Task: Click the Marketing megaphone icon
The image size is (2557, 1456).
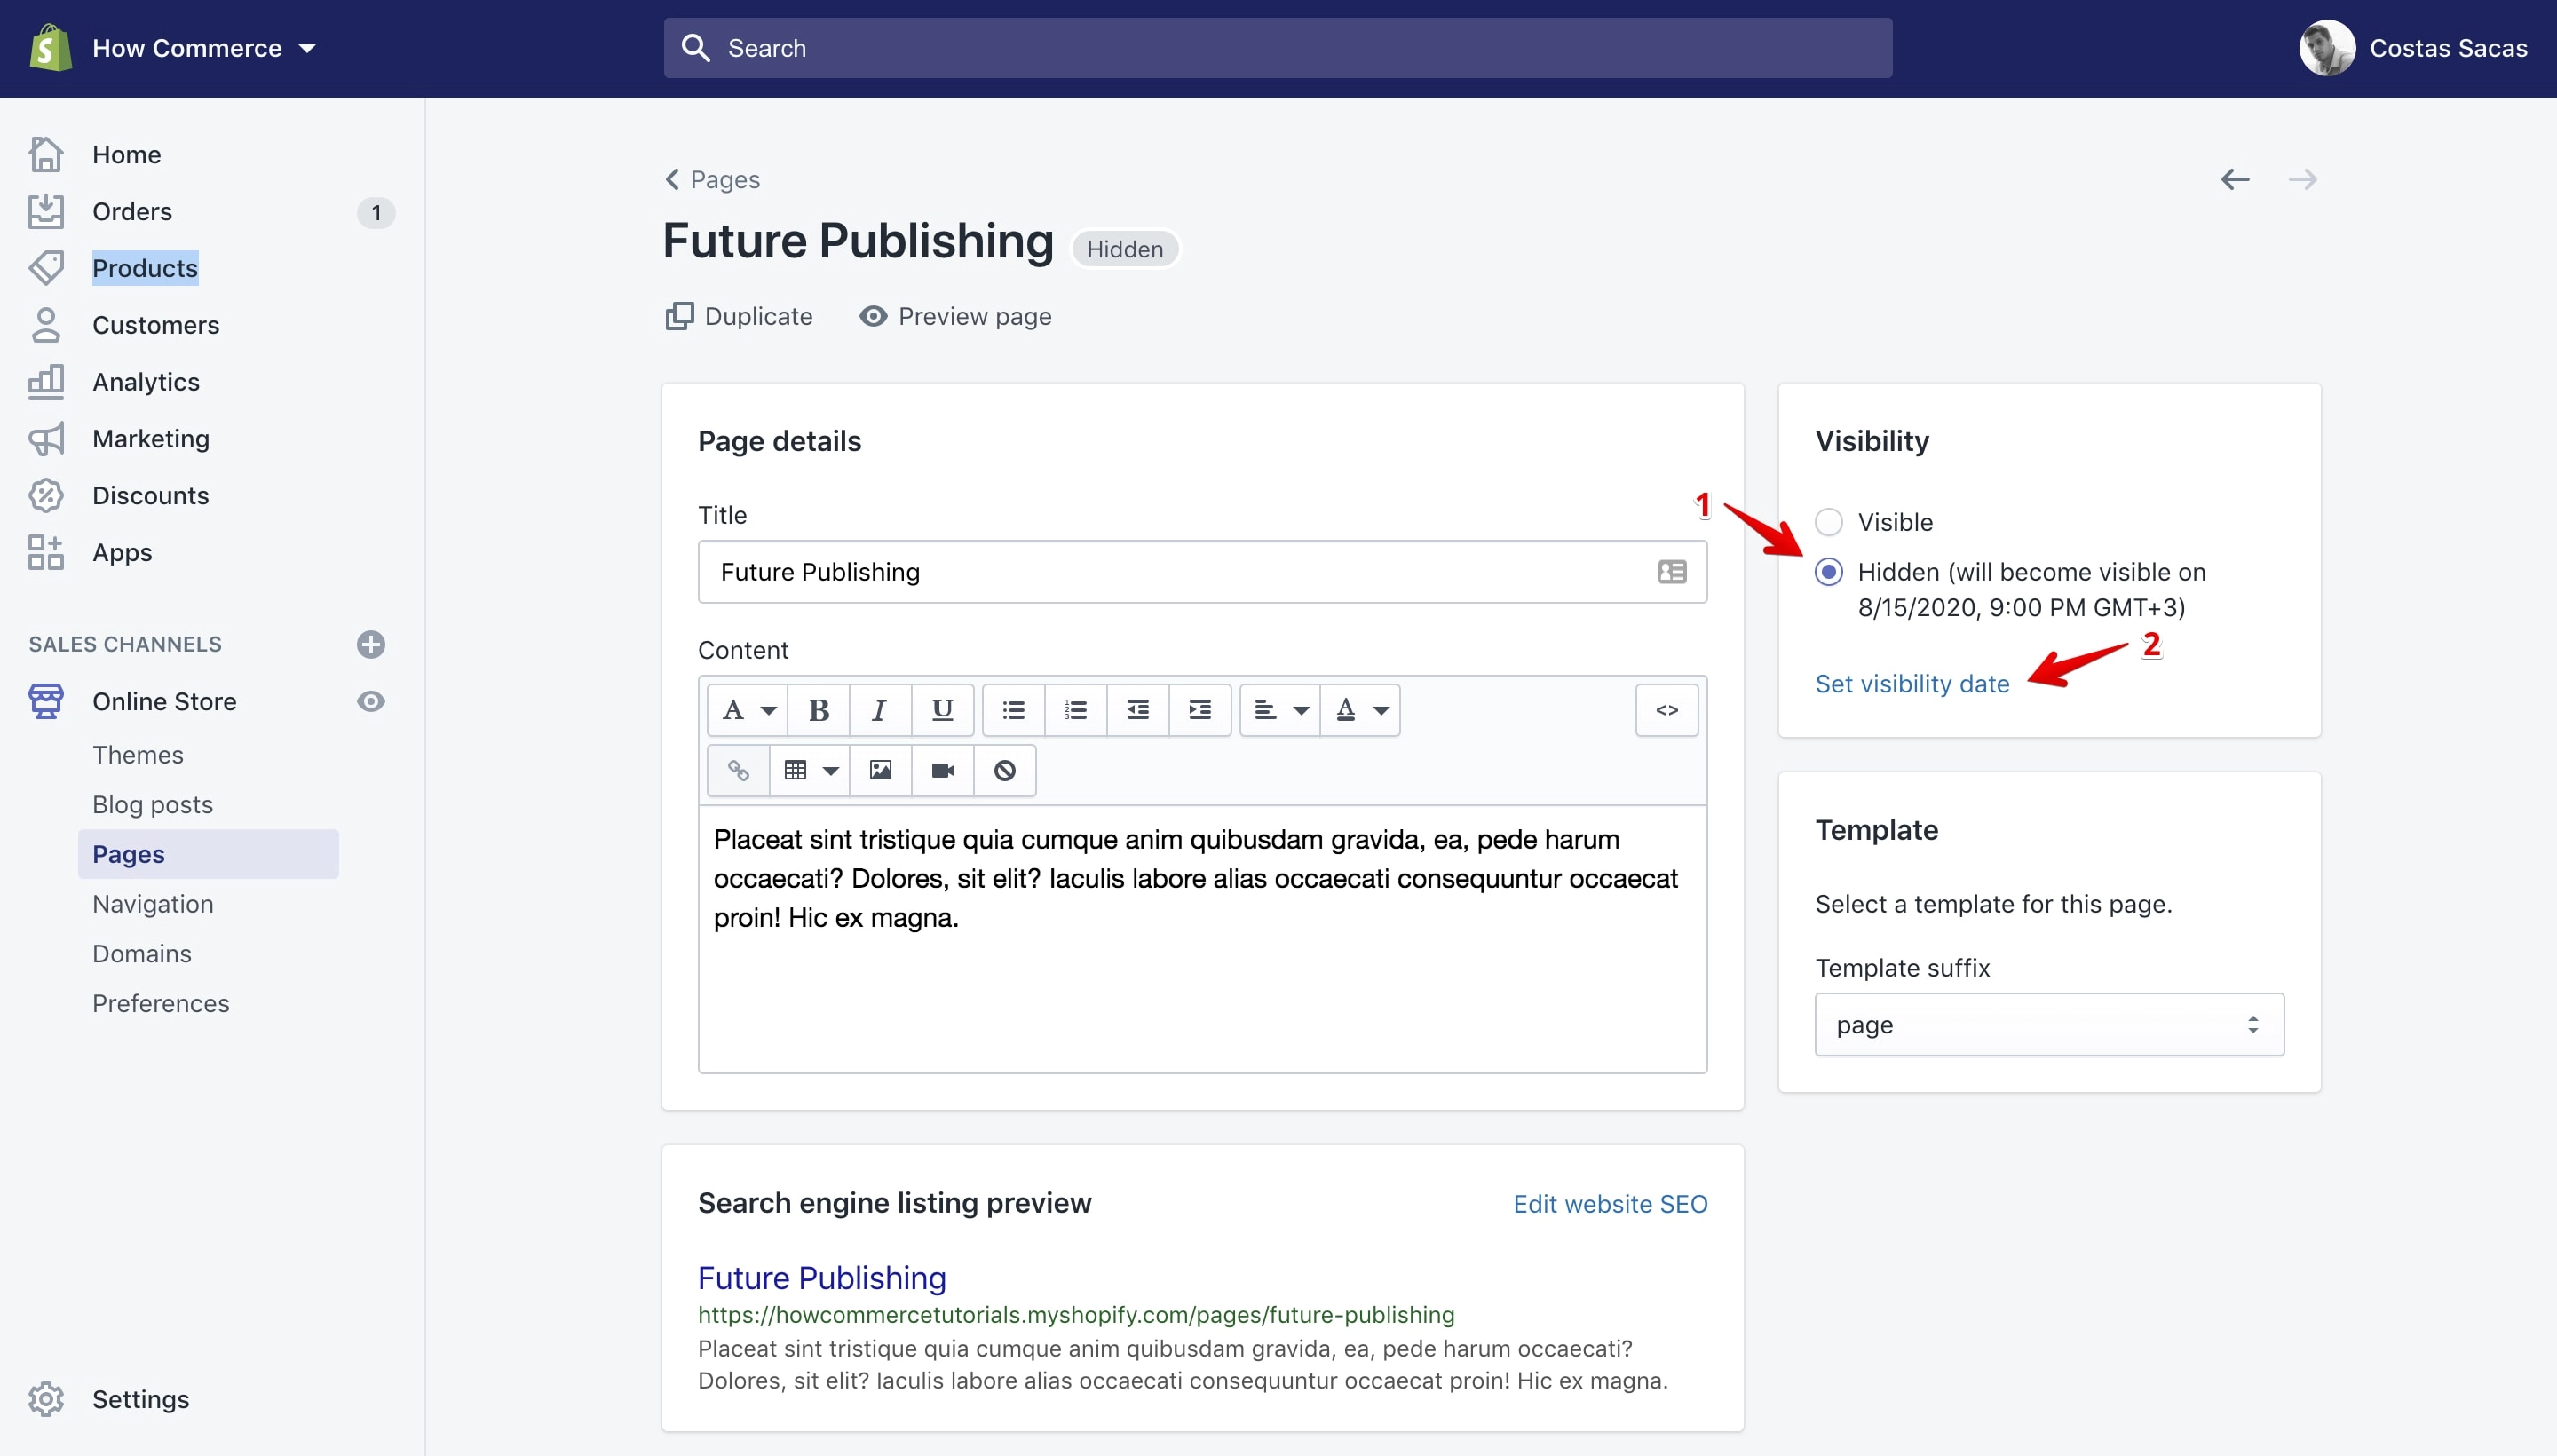Action: pyautogui.click(x=46, y=438)
